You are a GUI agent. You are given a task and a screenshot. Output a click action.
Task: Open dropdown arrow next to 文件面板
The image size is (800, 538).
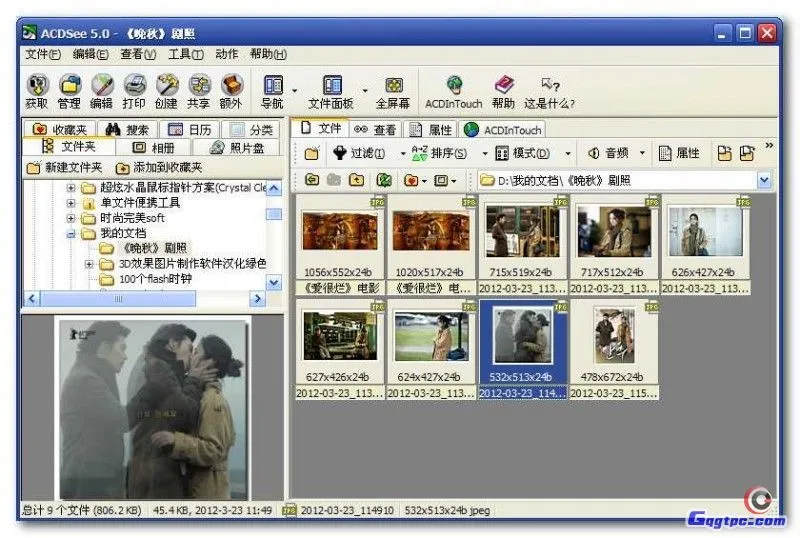365,91
